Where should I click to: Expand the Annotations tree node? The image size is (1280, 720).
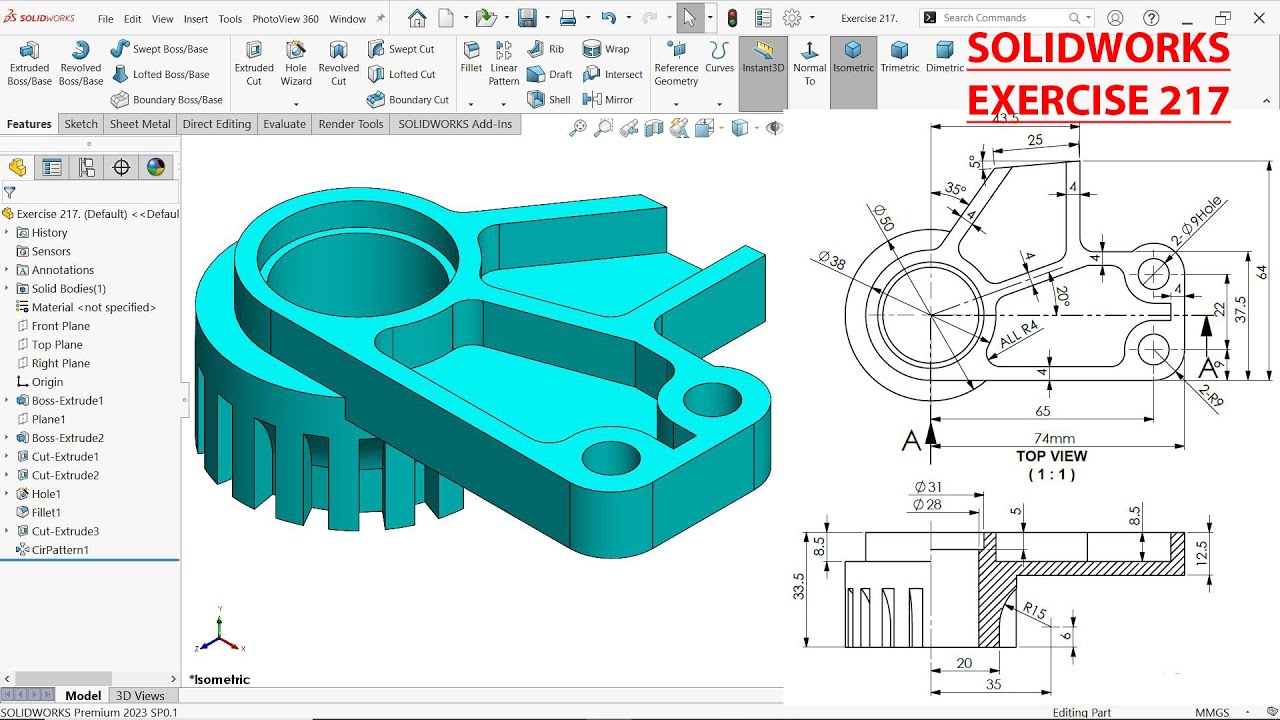[x=7, y=270]
